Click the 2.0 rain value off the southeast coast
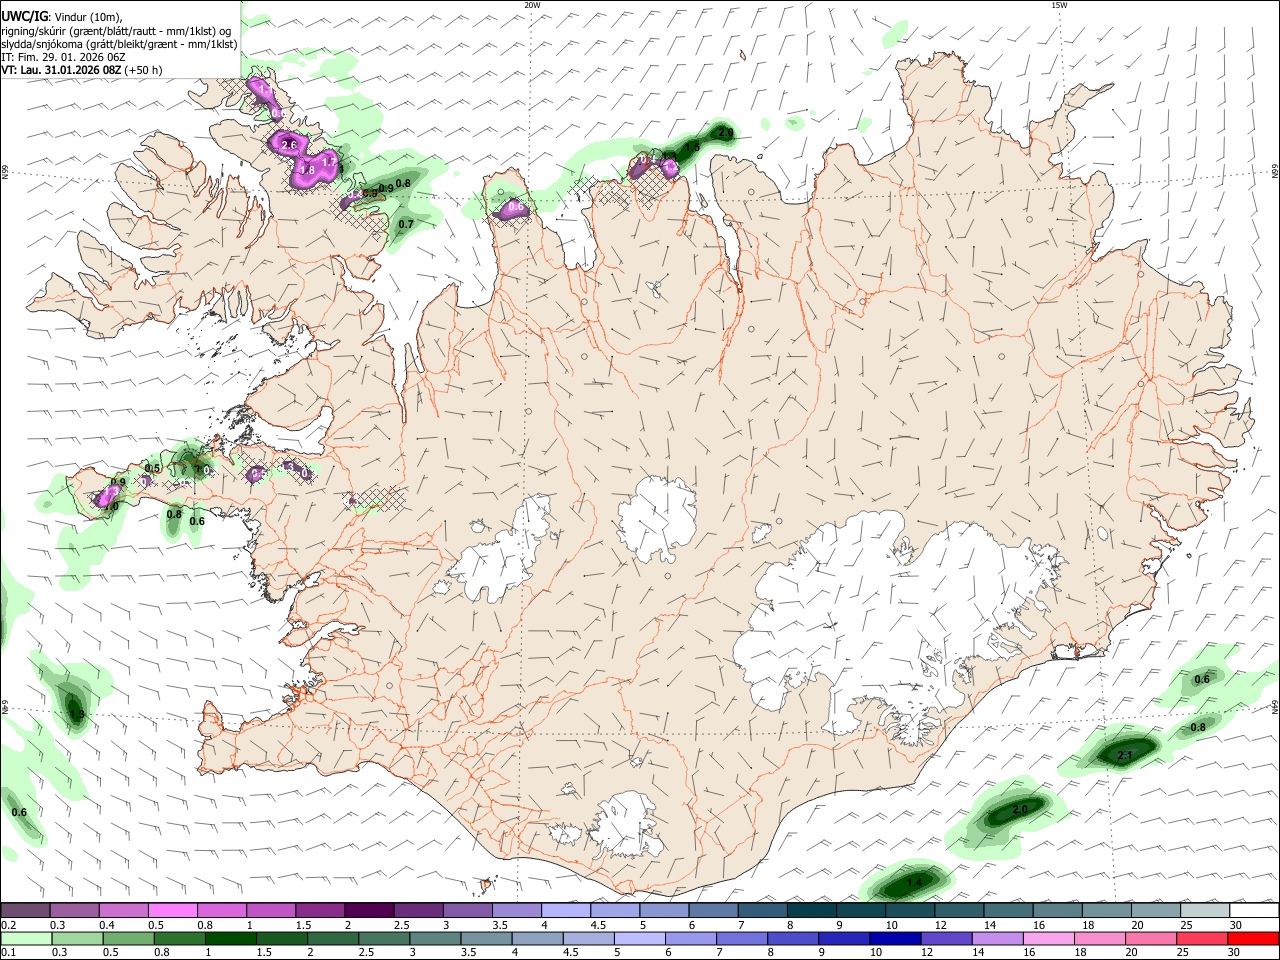 point(1020,810)
